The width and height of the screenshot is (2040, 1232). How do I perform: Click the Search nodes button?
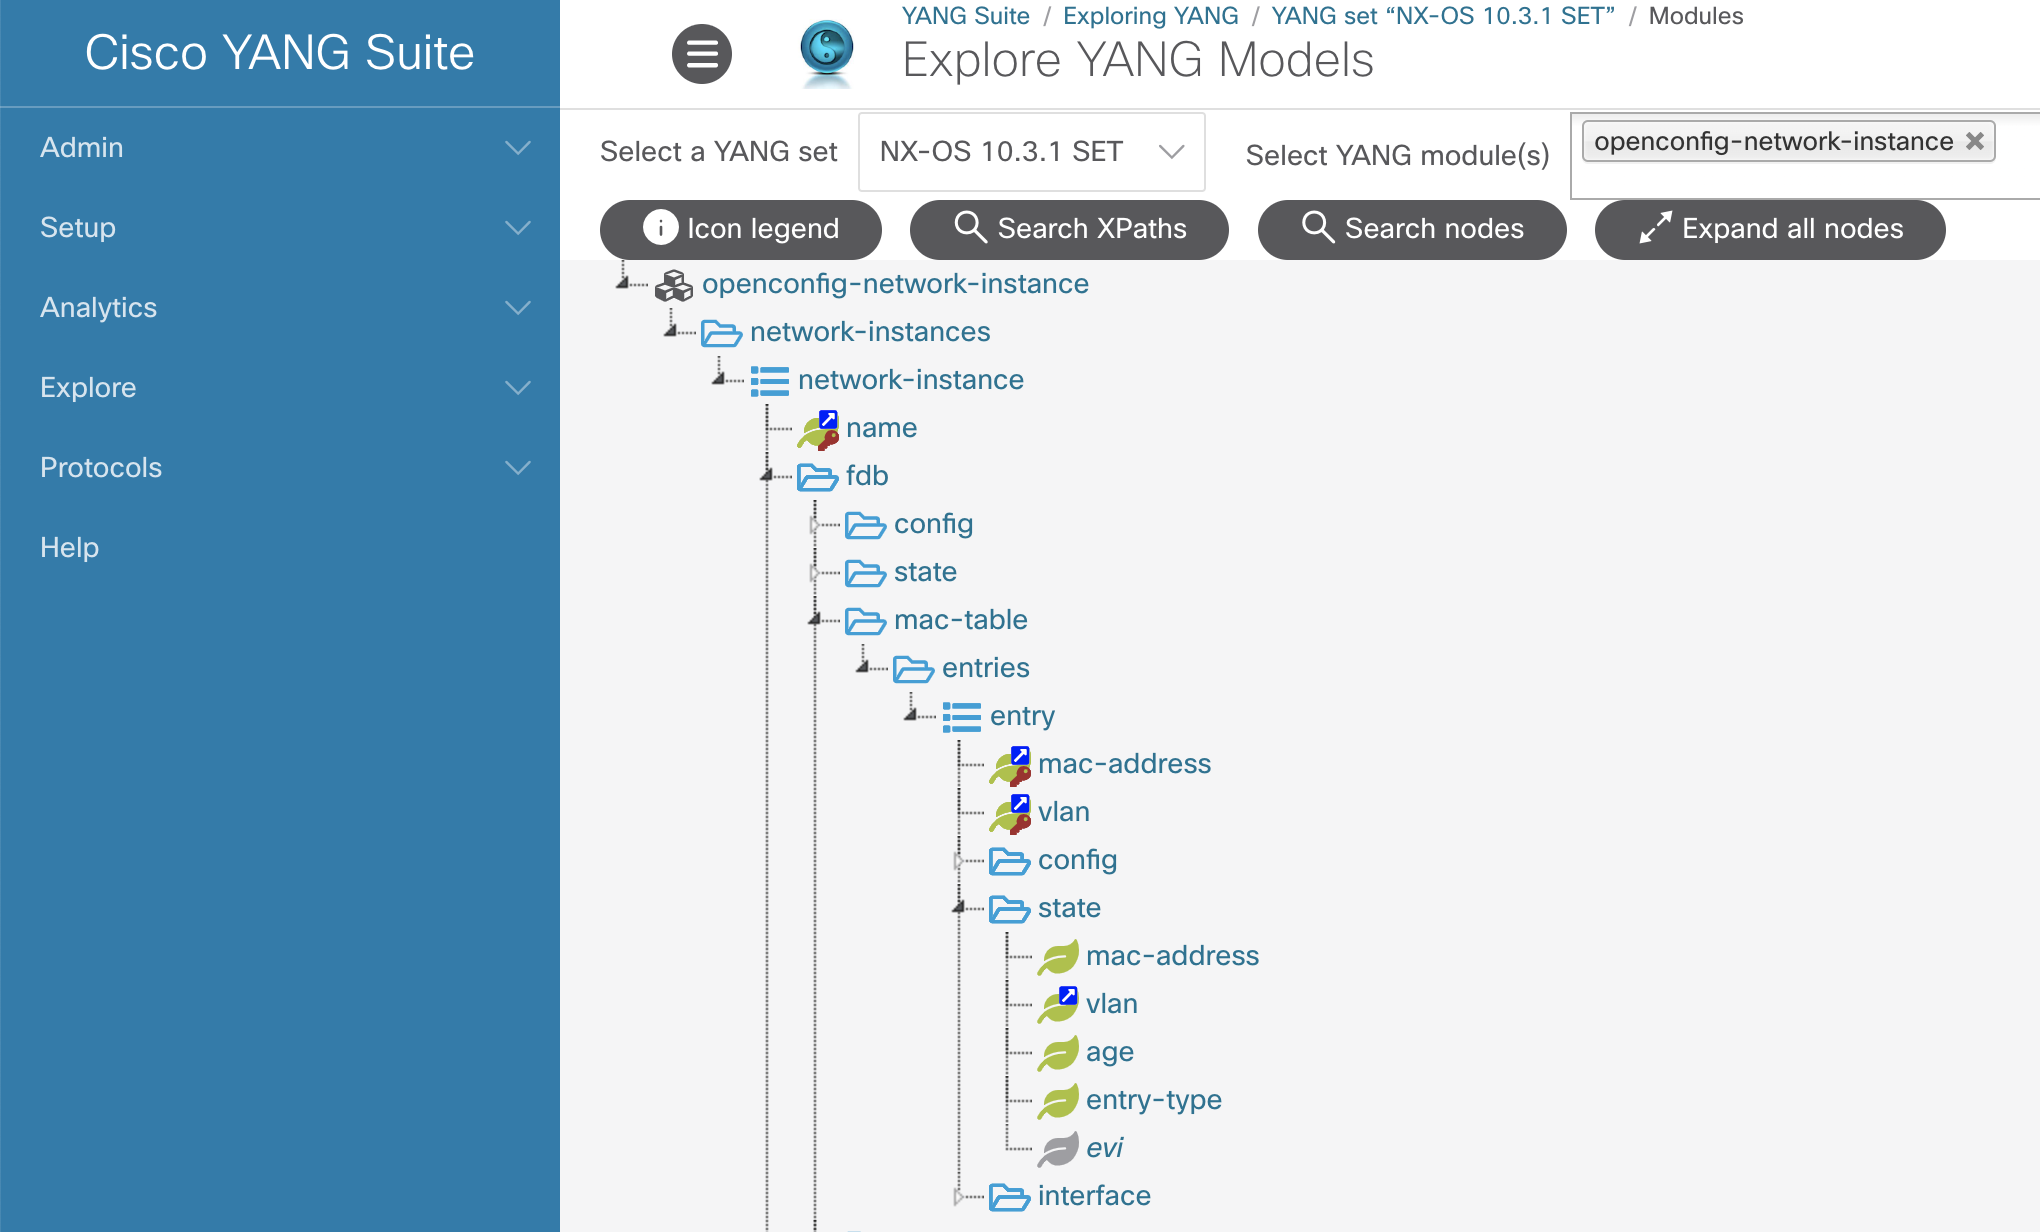(1412, 229)
